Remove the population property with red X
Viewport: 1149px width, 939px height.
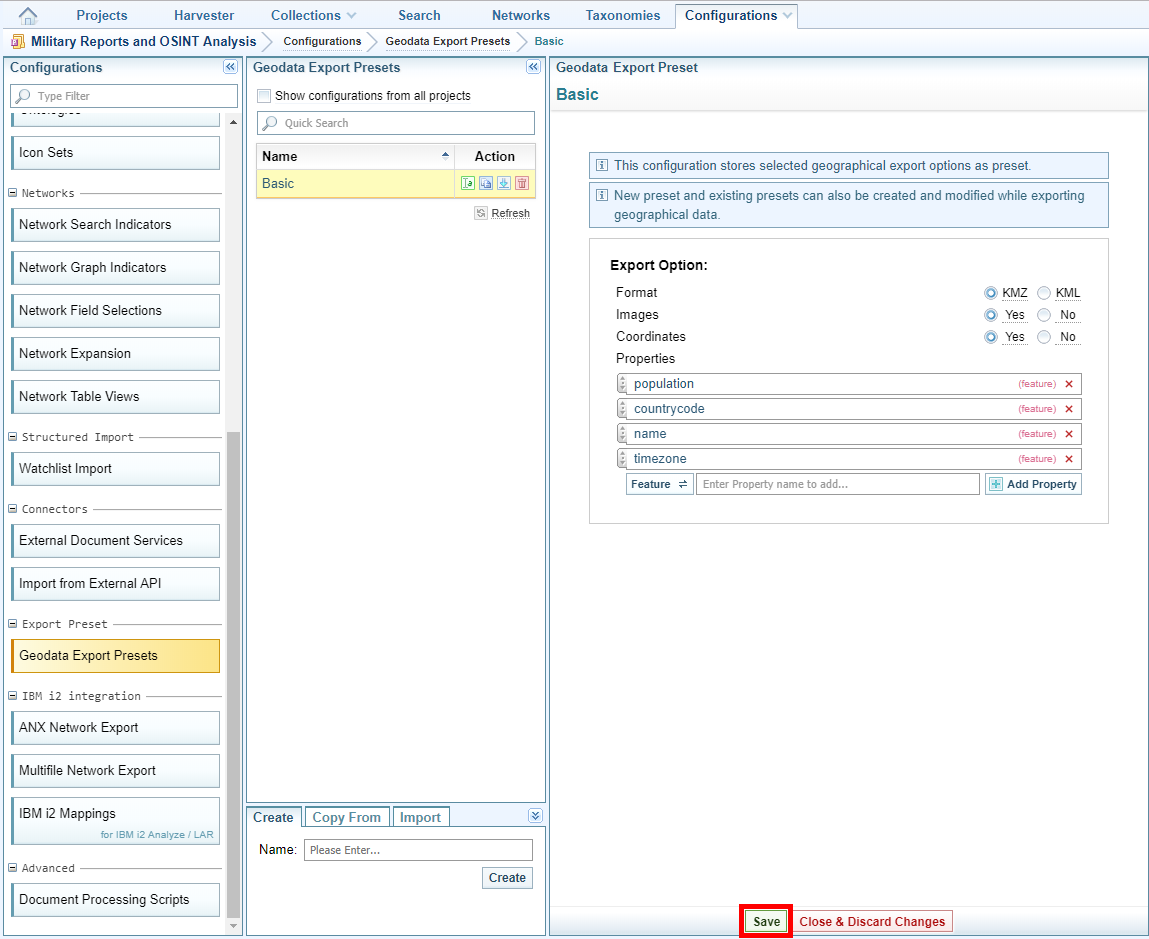point(1068,384)
